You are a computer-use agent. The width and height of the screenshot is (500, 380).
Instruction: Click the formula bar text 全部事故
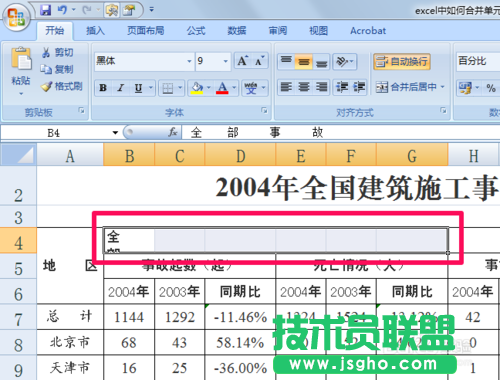click(257, 132)
